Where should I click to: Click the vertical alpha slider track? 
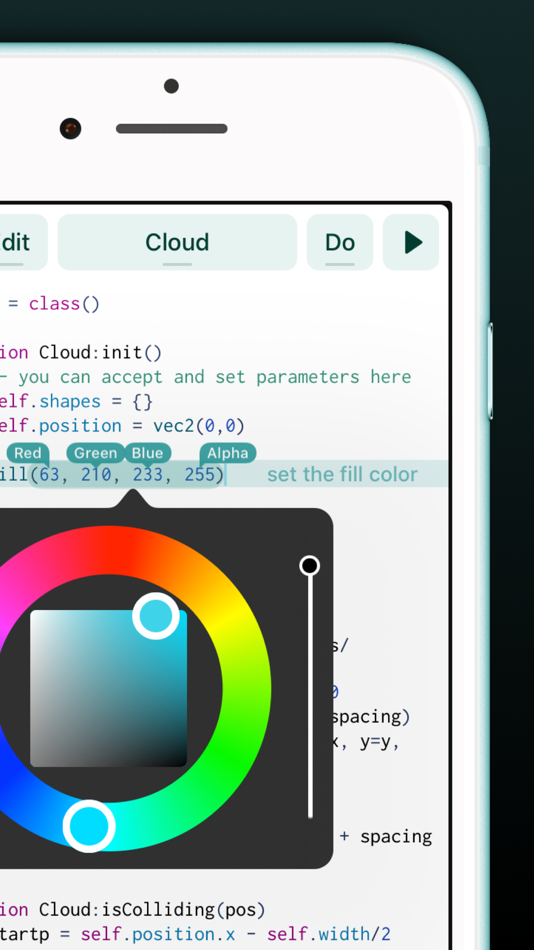[310, 697]
